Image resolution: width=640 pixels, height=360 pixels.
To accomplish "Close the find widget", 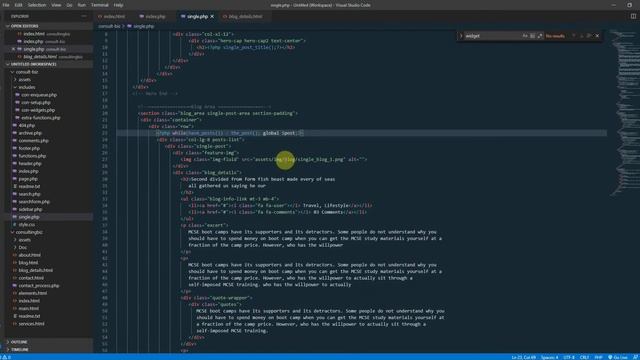I will 597,36.
